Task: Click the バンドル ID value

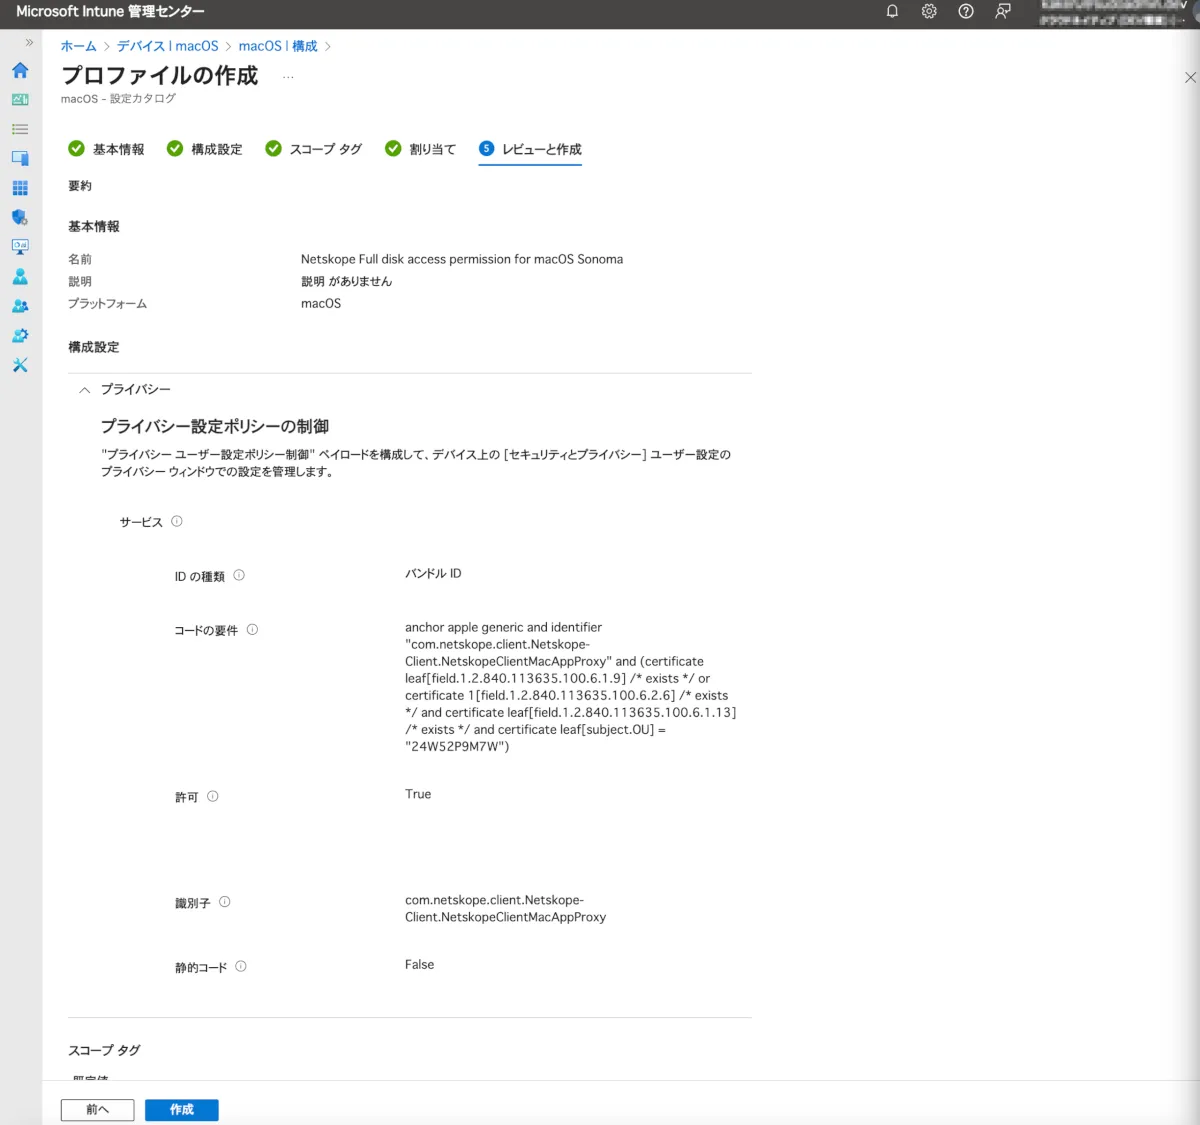Action: [433, 574]
